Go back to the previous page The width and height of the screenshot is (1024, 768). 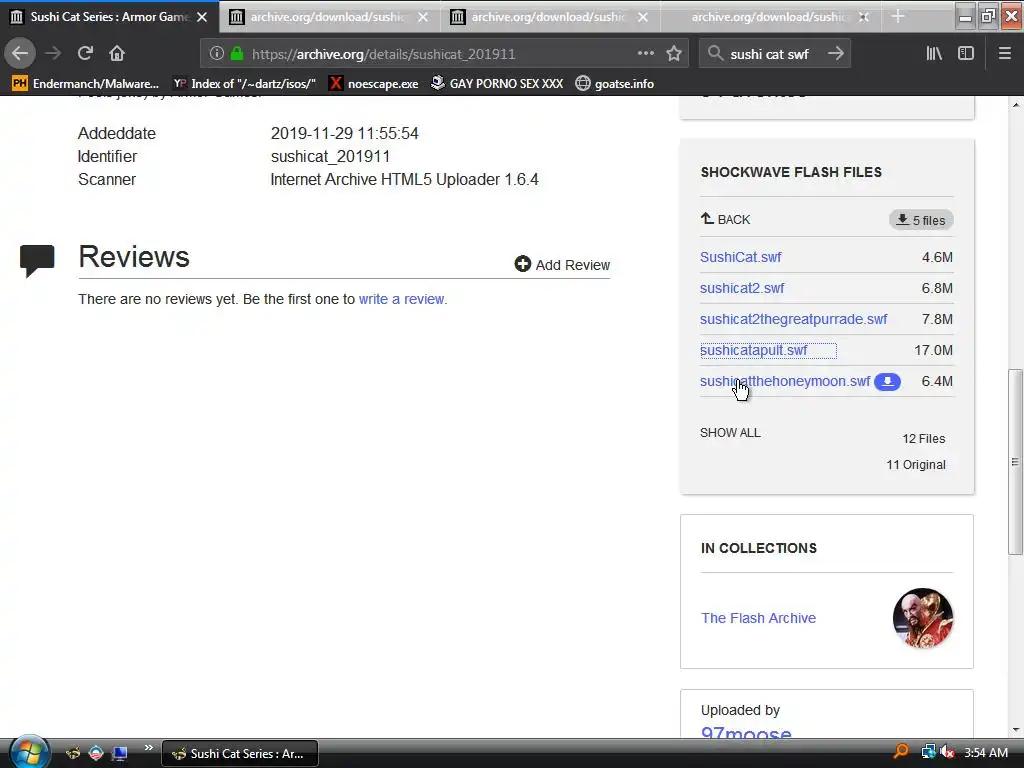[20, 53]
